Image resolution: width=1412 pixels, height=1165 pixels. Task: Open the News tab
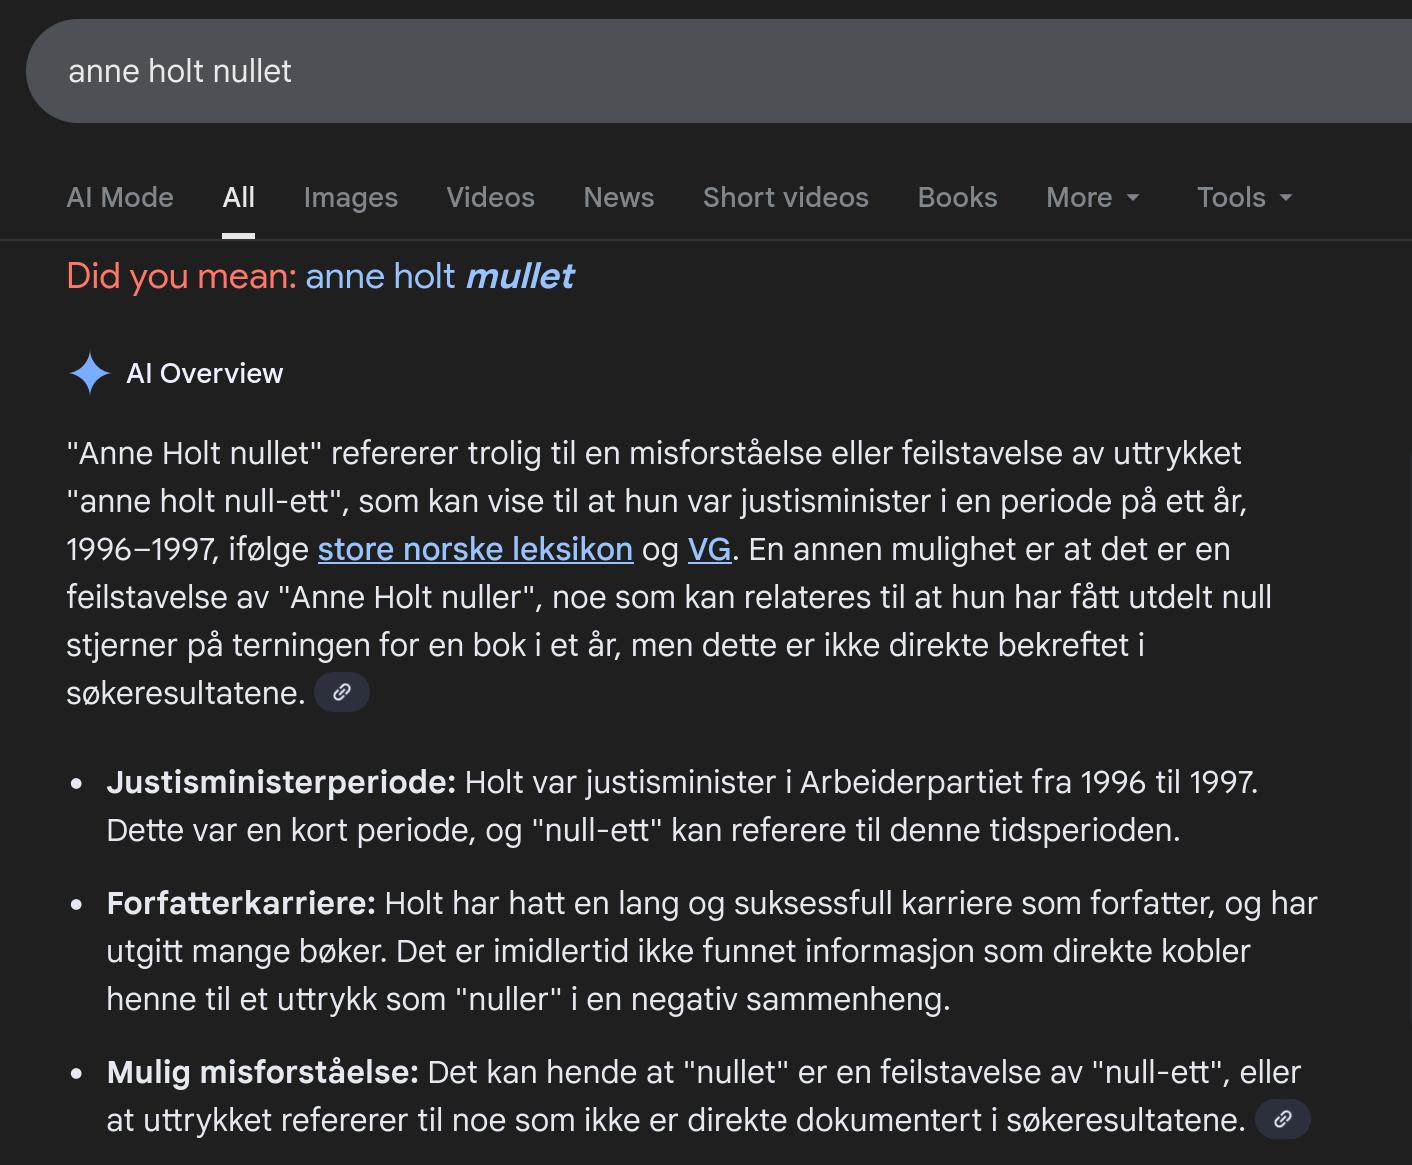coord(618,198)
